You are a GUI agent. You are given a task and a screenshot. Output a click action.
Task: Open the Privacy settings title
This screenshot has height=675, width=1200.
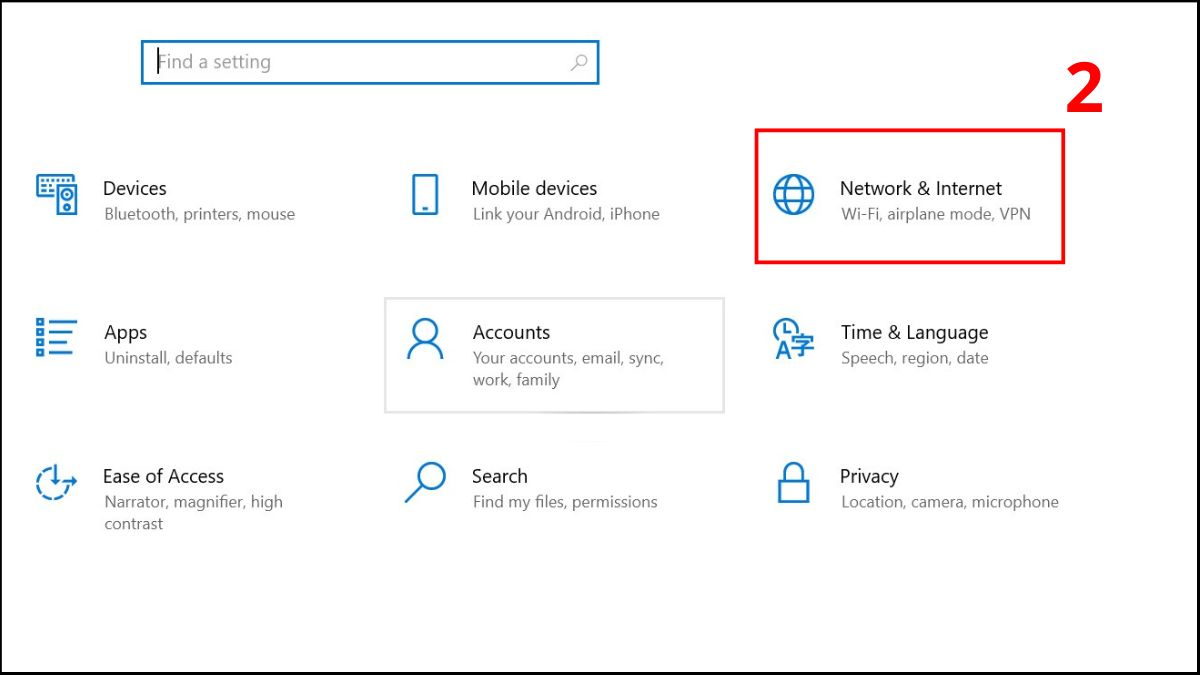pyautogui.click(x=869, y=476)
